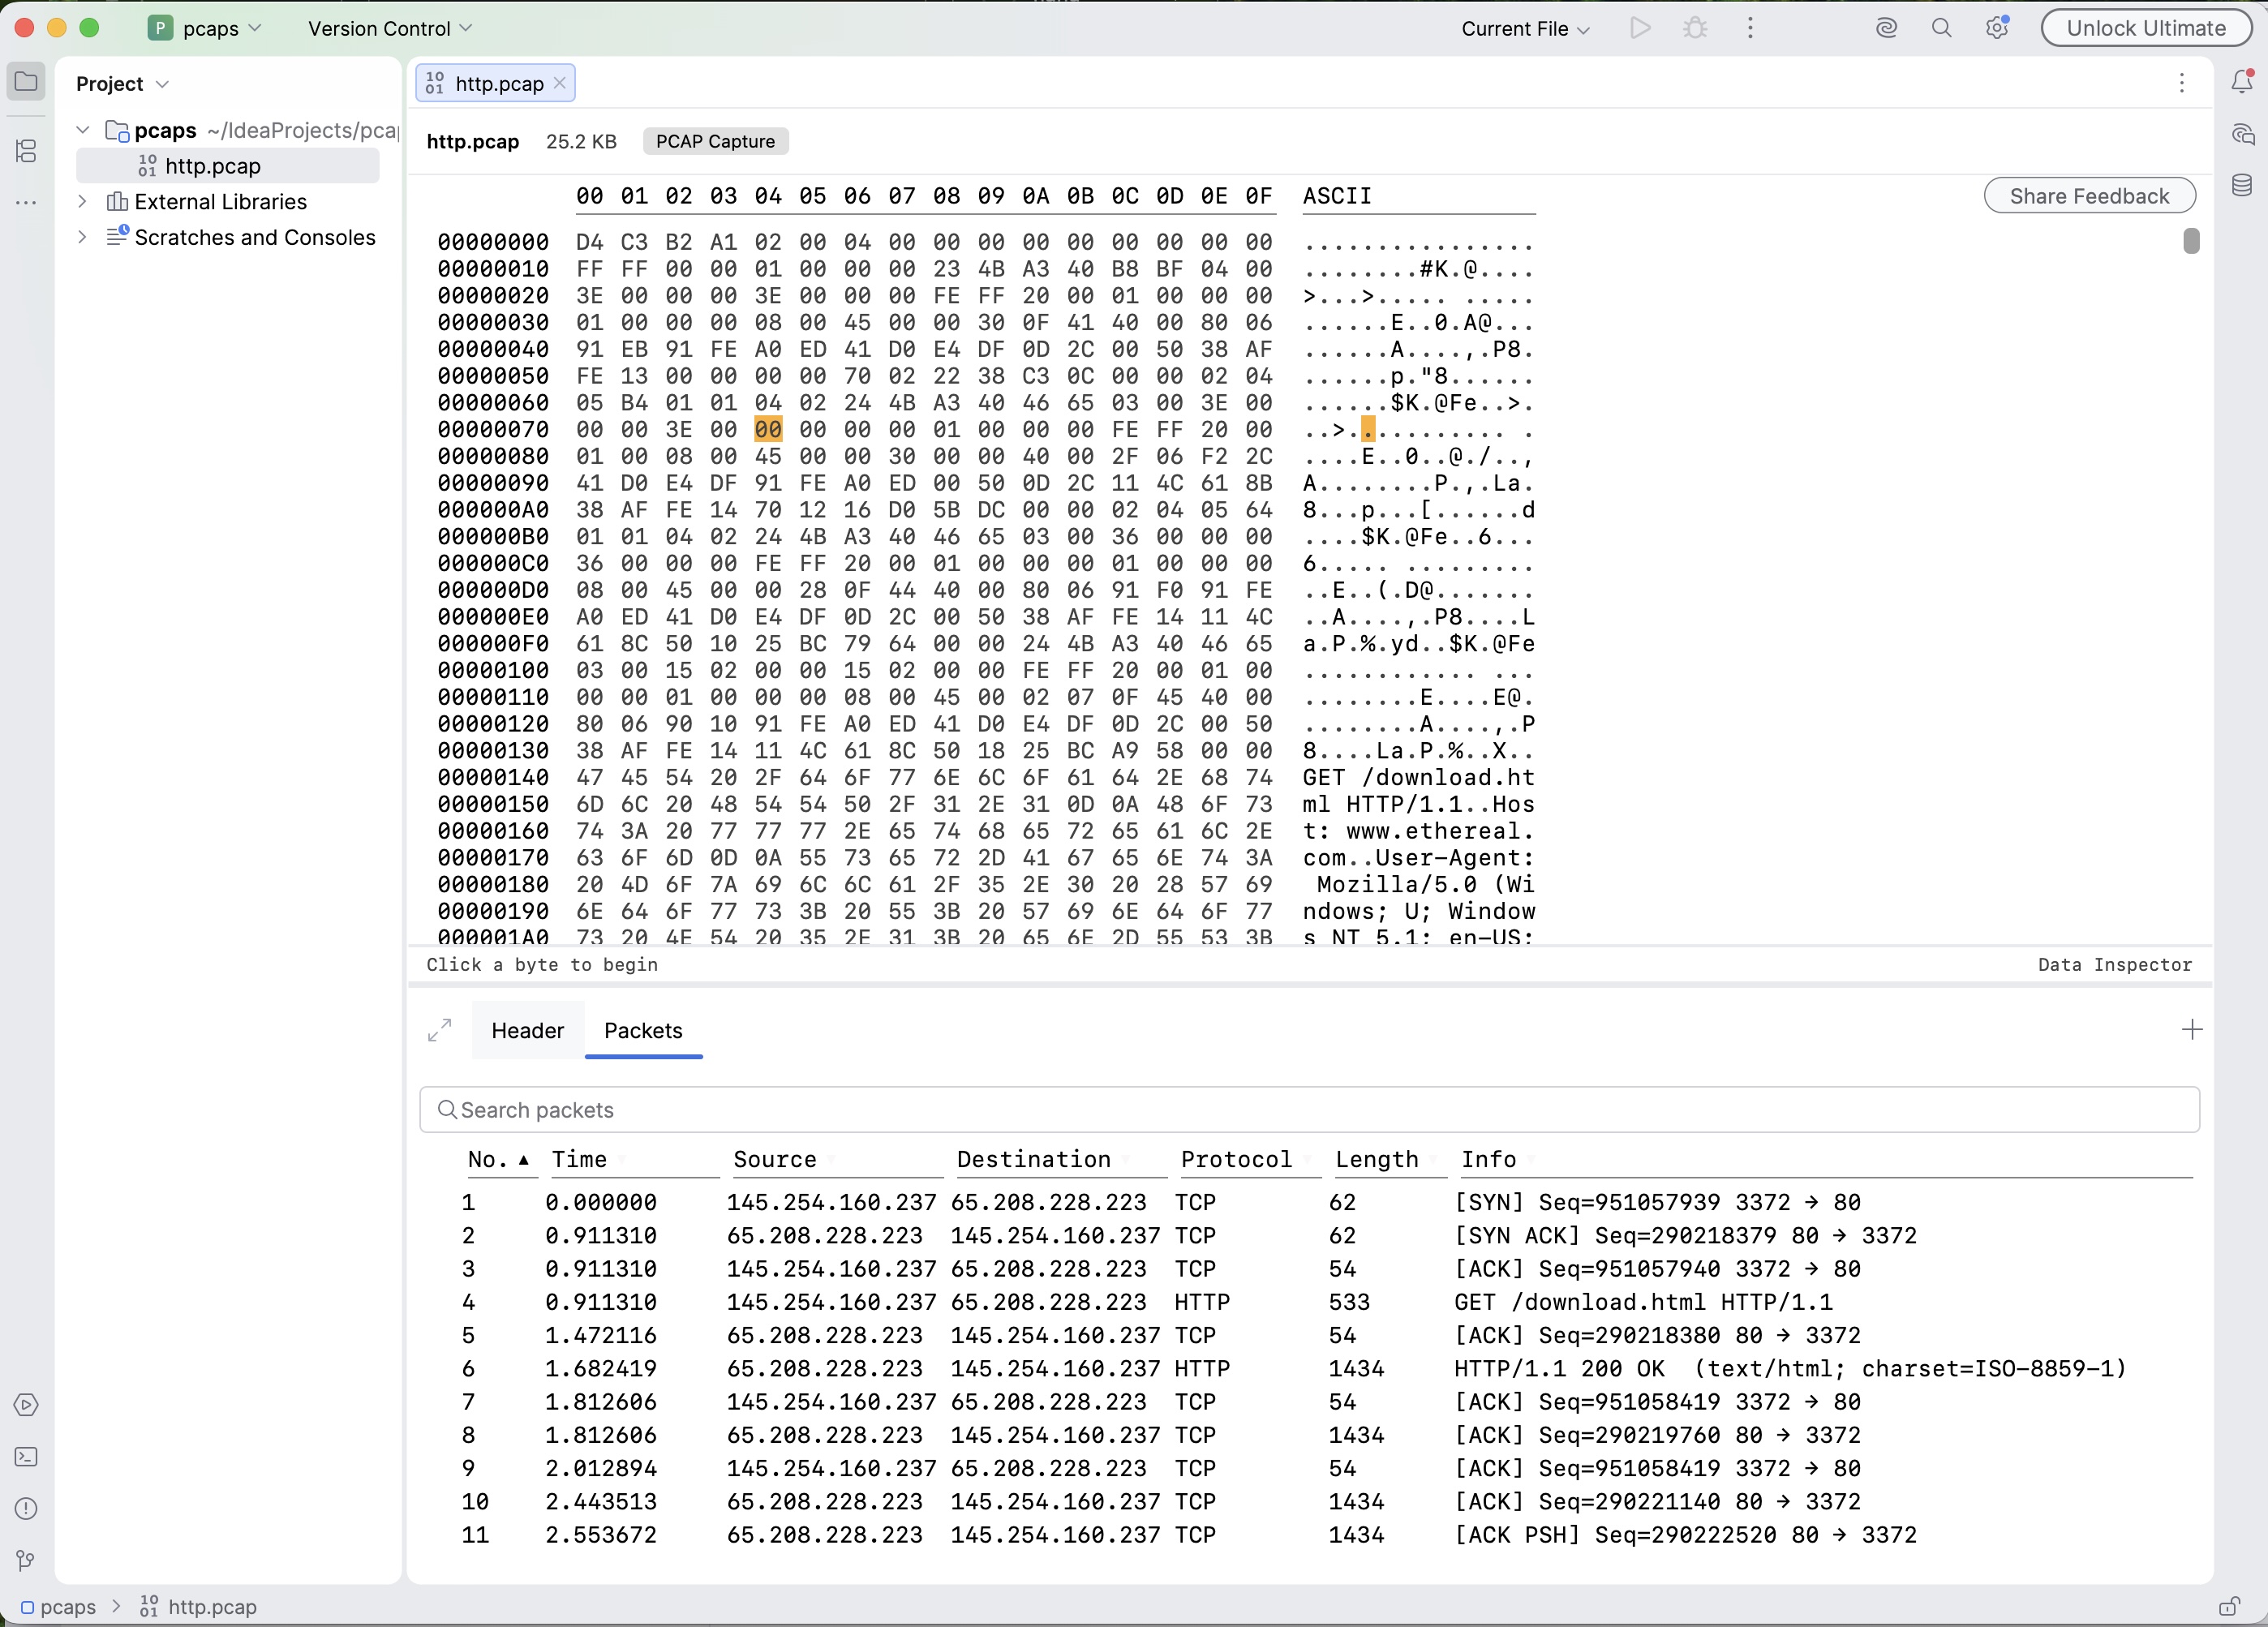Show more tool windows ellipsis in left sidebar
This screenshot has width=2268, height=1627.
click(26, 203)
